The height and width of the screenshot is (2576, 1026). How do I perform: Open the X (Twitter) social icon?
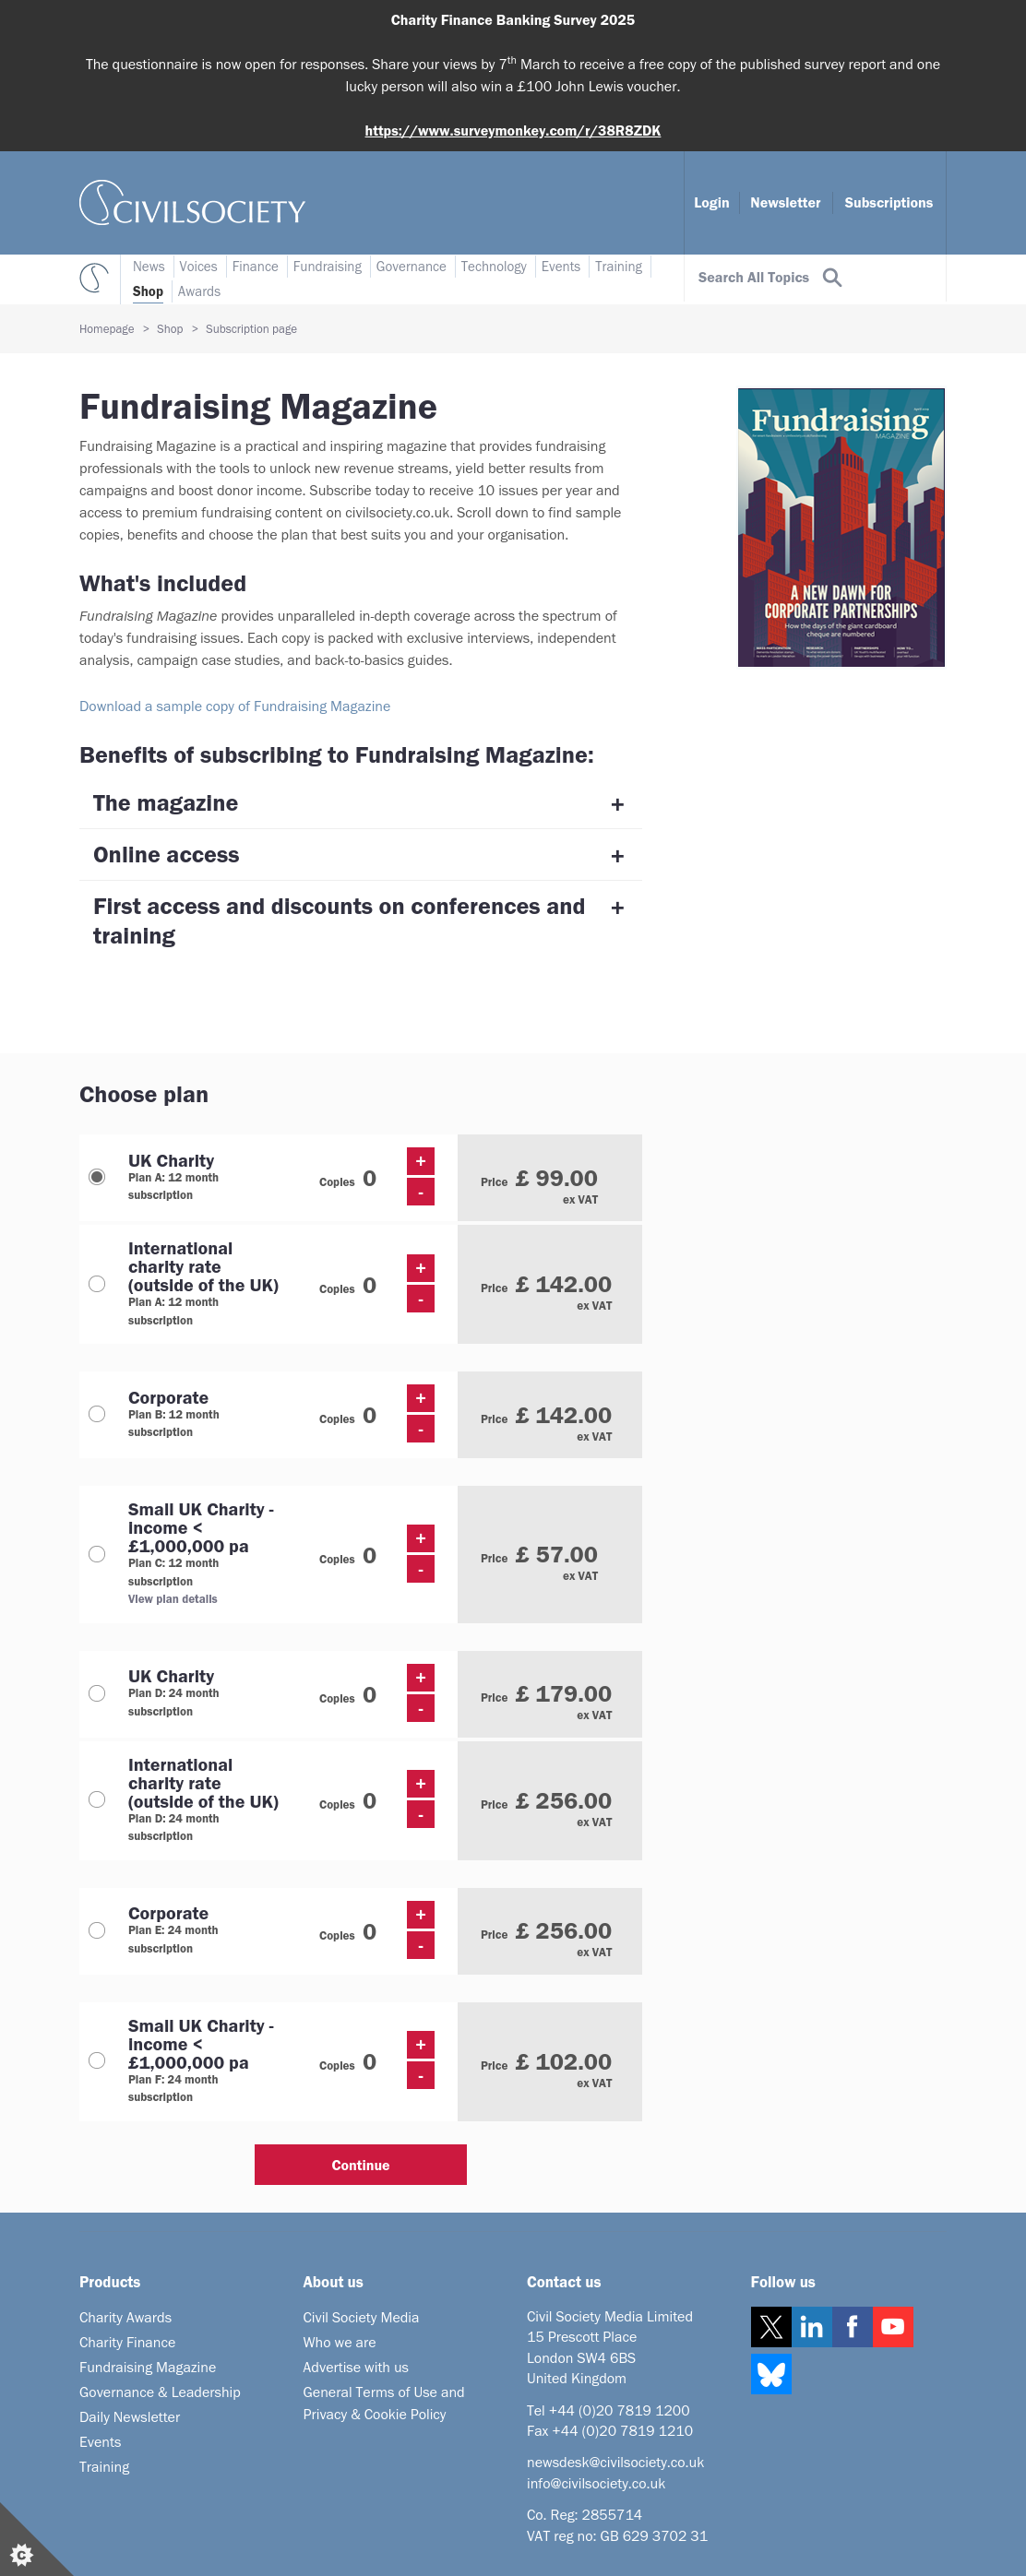[771, 2327]
